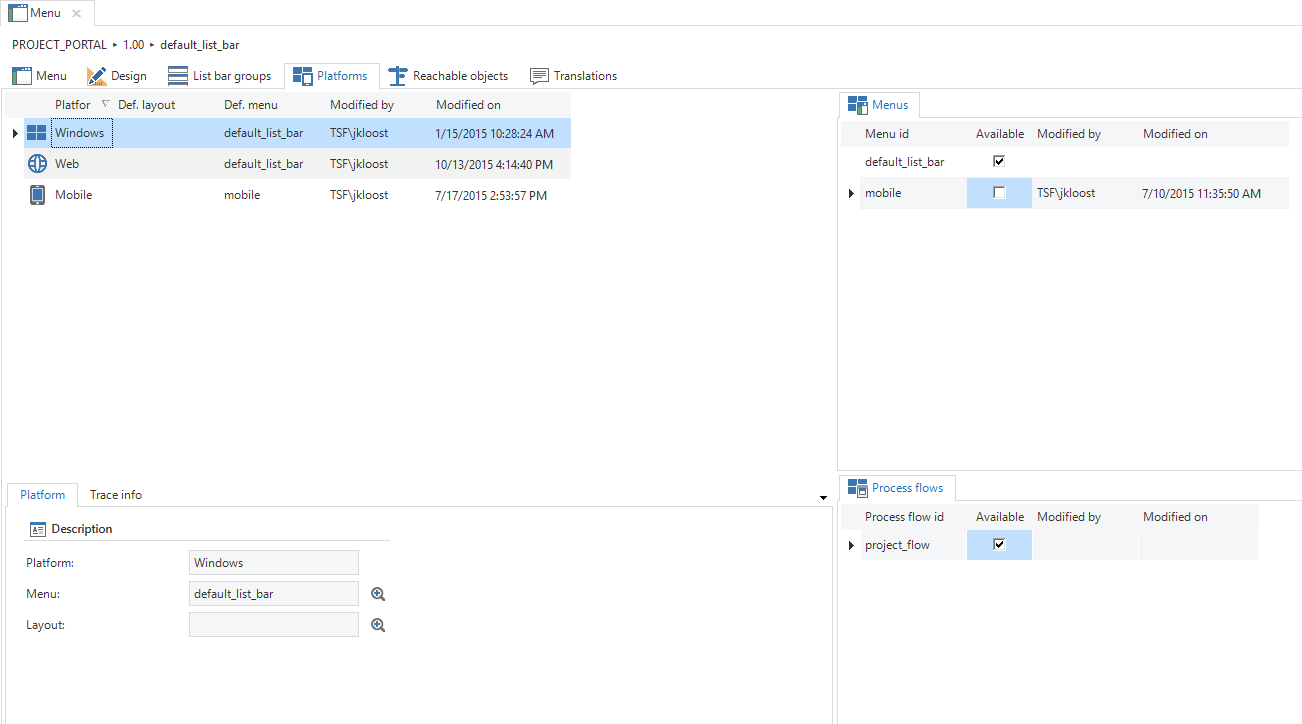
Task: Click the lookup magnifier next to Menu field
Action: (378, 594)
